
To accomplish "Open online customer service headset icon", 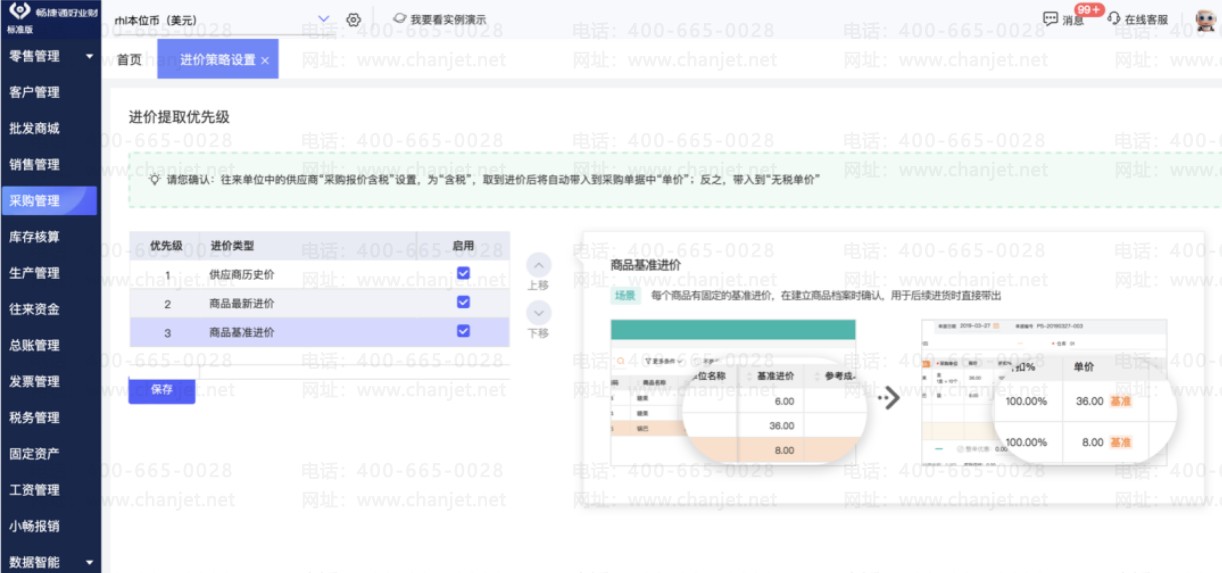I will [x=1114, y=19].
